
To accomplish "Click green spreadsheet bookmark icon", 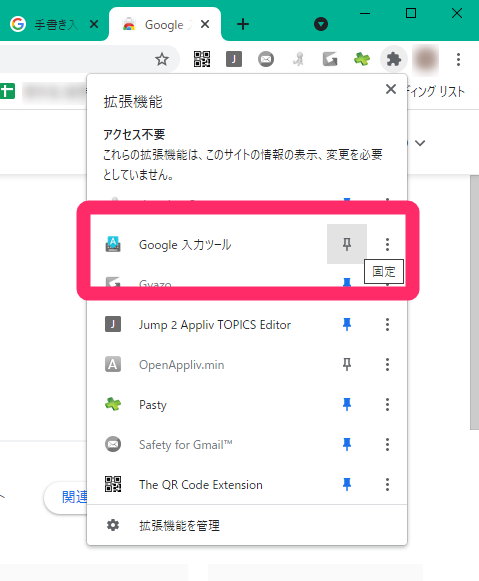I will [x=7, y=91].
